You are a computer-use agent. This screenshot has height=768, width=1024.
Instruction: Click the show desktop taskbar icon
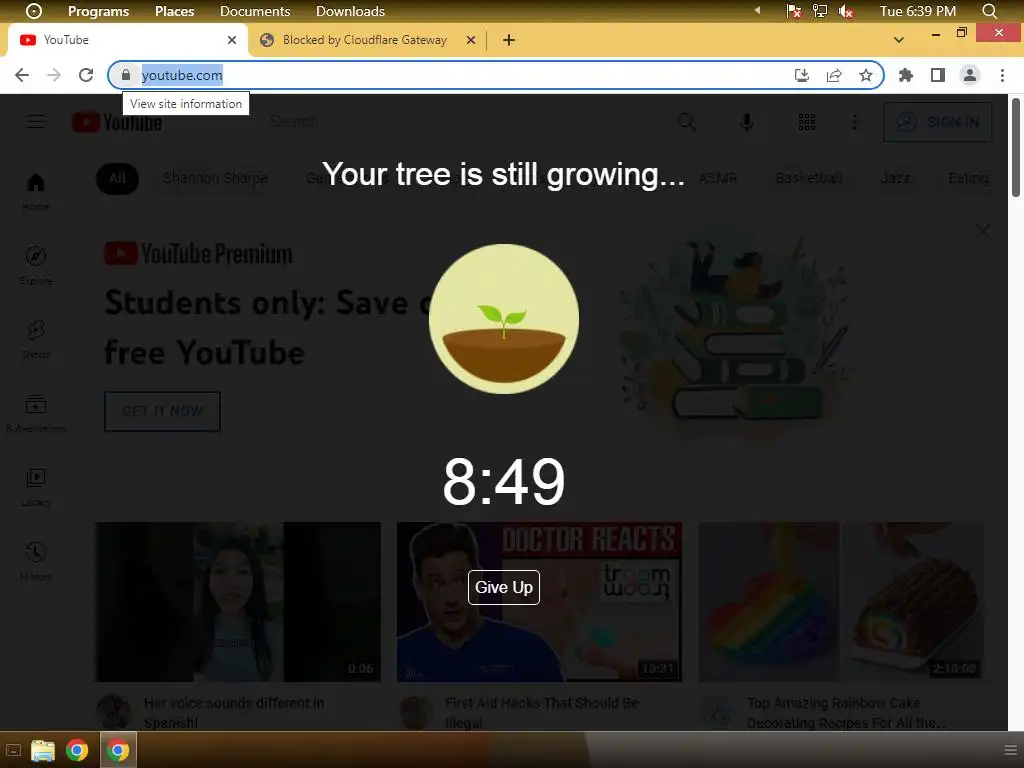click(x=13, y=750)
